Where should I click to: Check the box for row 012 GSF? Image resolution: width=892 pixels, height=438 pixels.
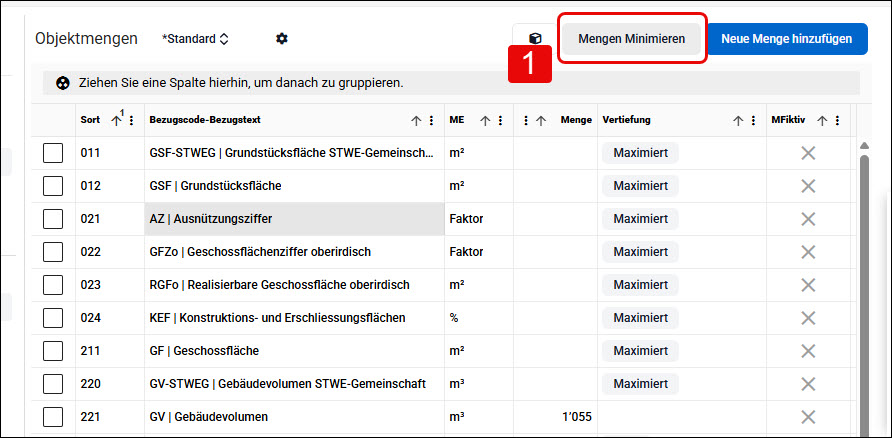coord(53,186)
